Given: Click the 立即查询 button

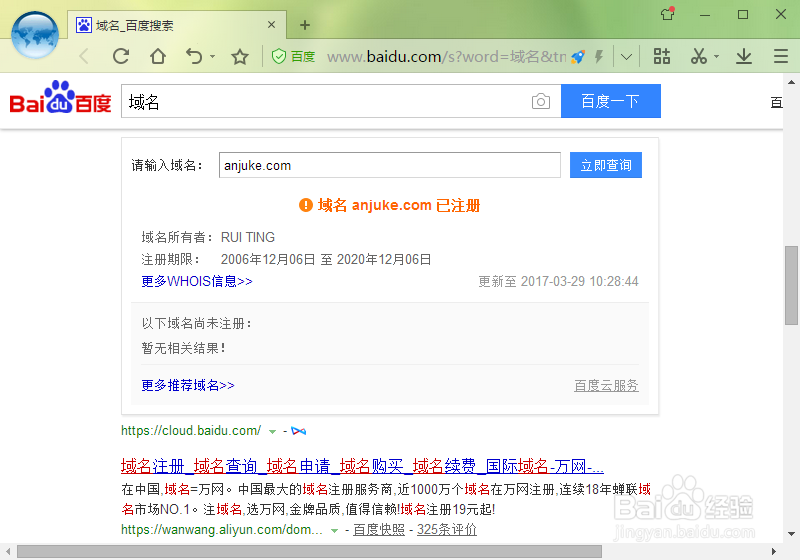Looking at the screenshot, I should pyautogui.click(x=606, y=165).
